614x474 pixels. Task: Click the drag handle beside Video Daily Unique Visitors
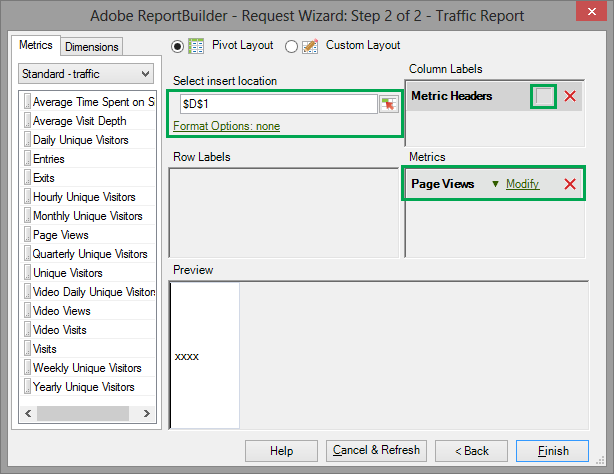[x=27, y=291]
